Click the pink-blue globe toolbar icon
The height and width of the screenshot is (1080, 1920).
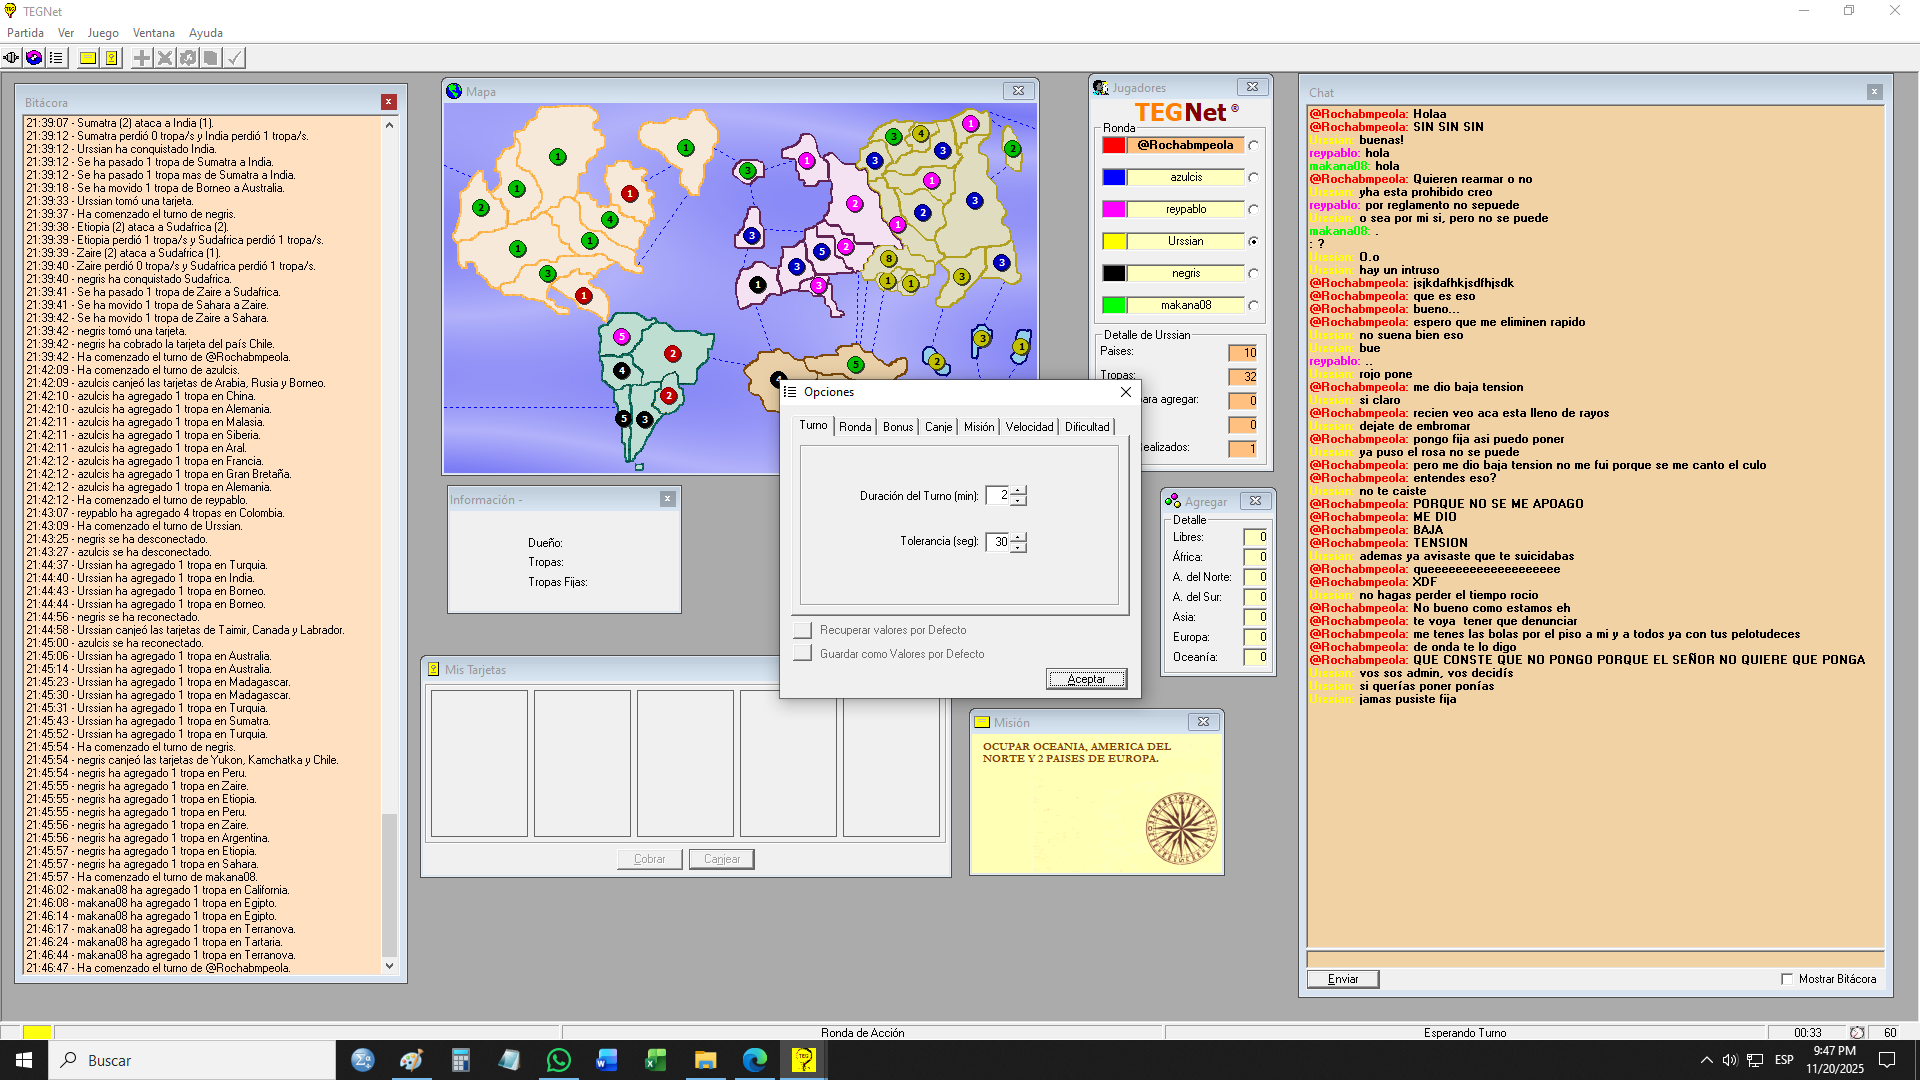[34, 58]
